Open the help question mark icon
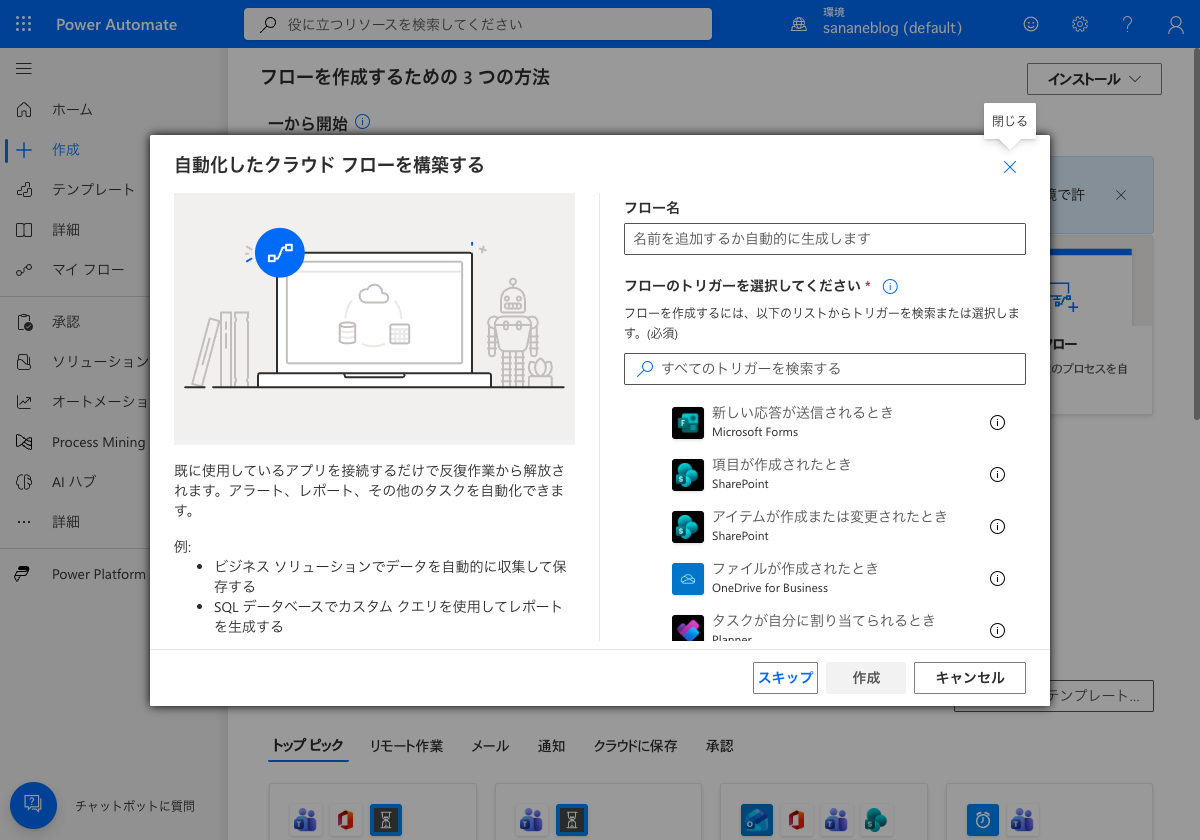 coord(1128,24)
